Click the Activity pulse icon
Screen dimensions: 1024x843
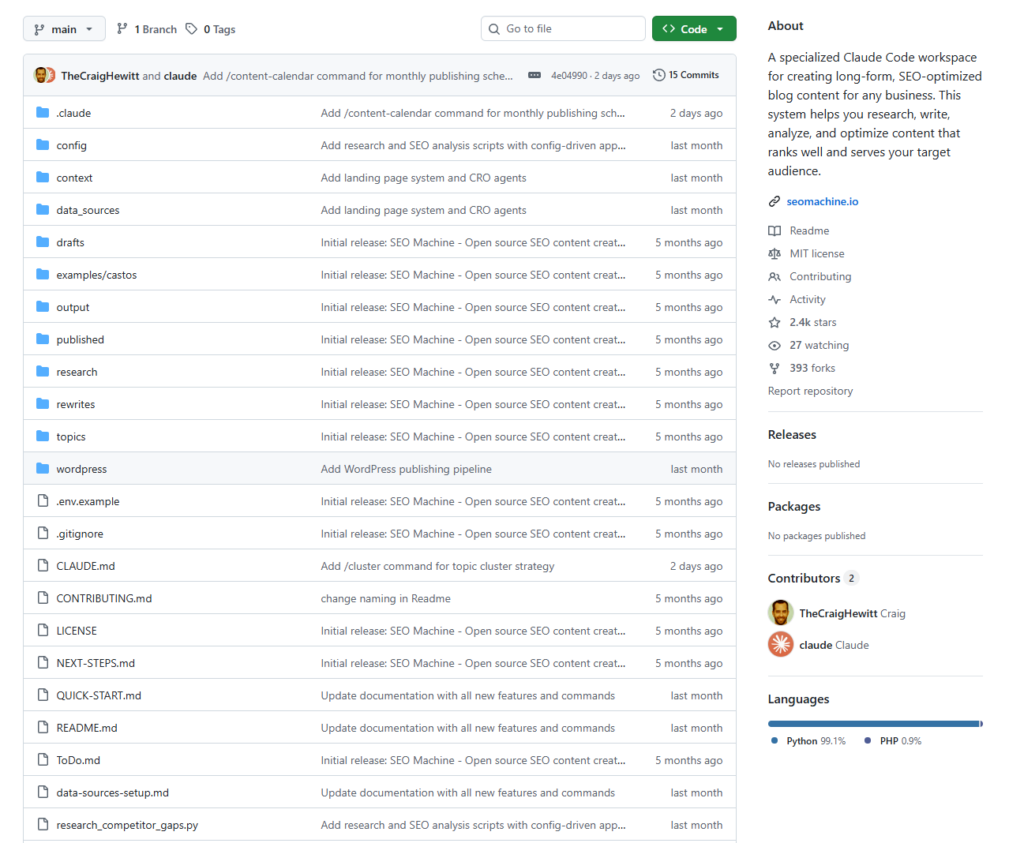[774, 300]
